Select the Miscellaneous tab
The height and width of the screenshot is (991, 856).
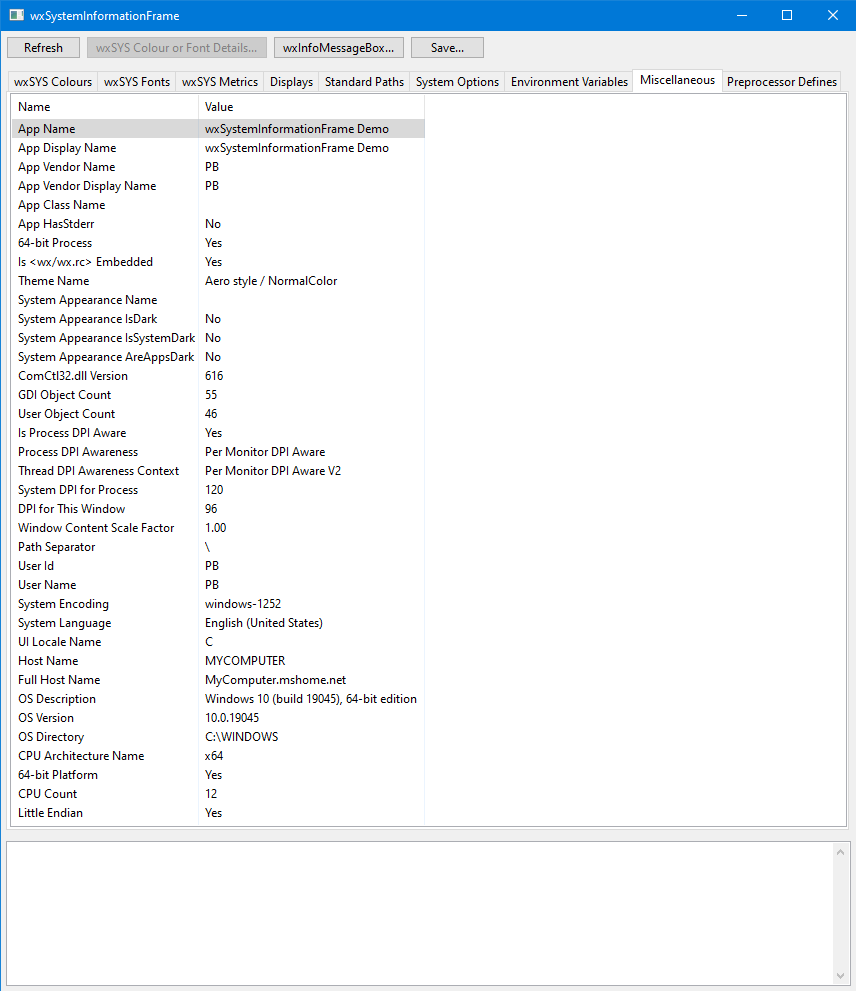(677, 80)
